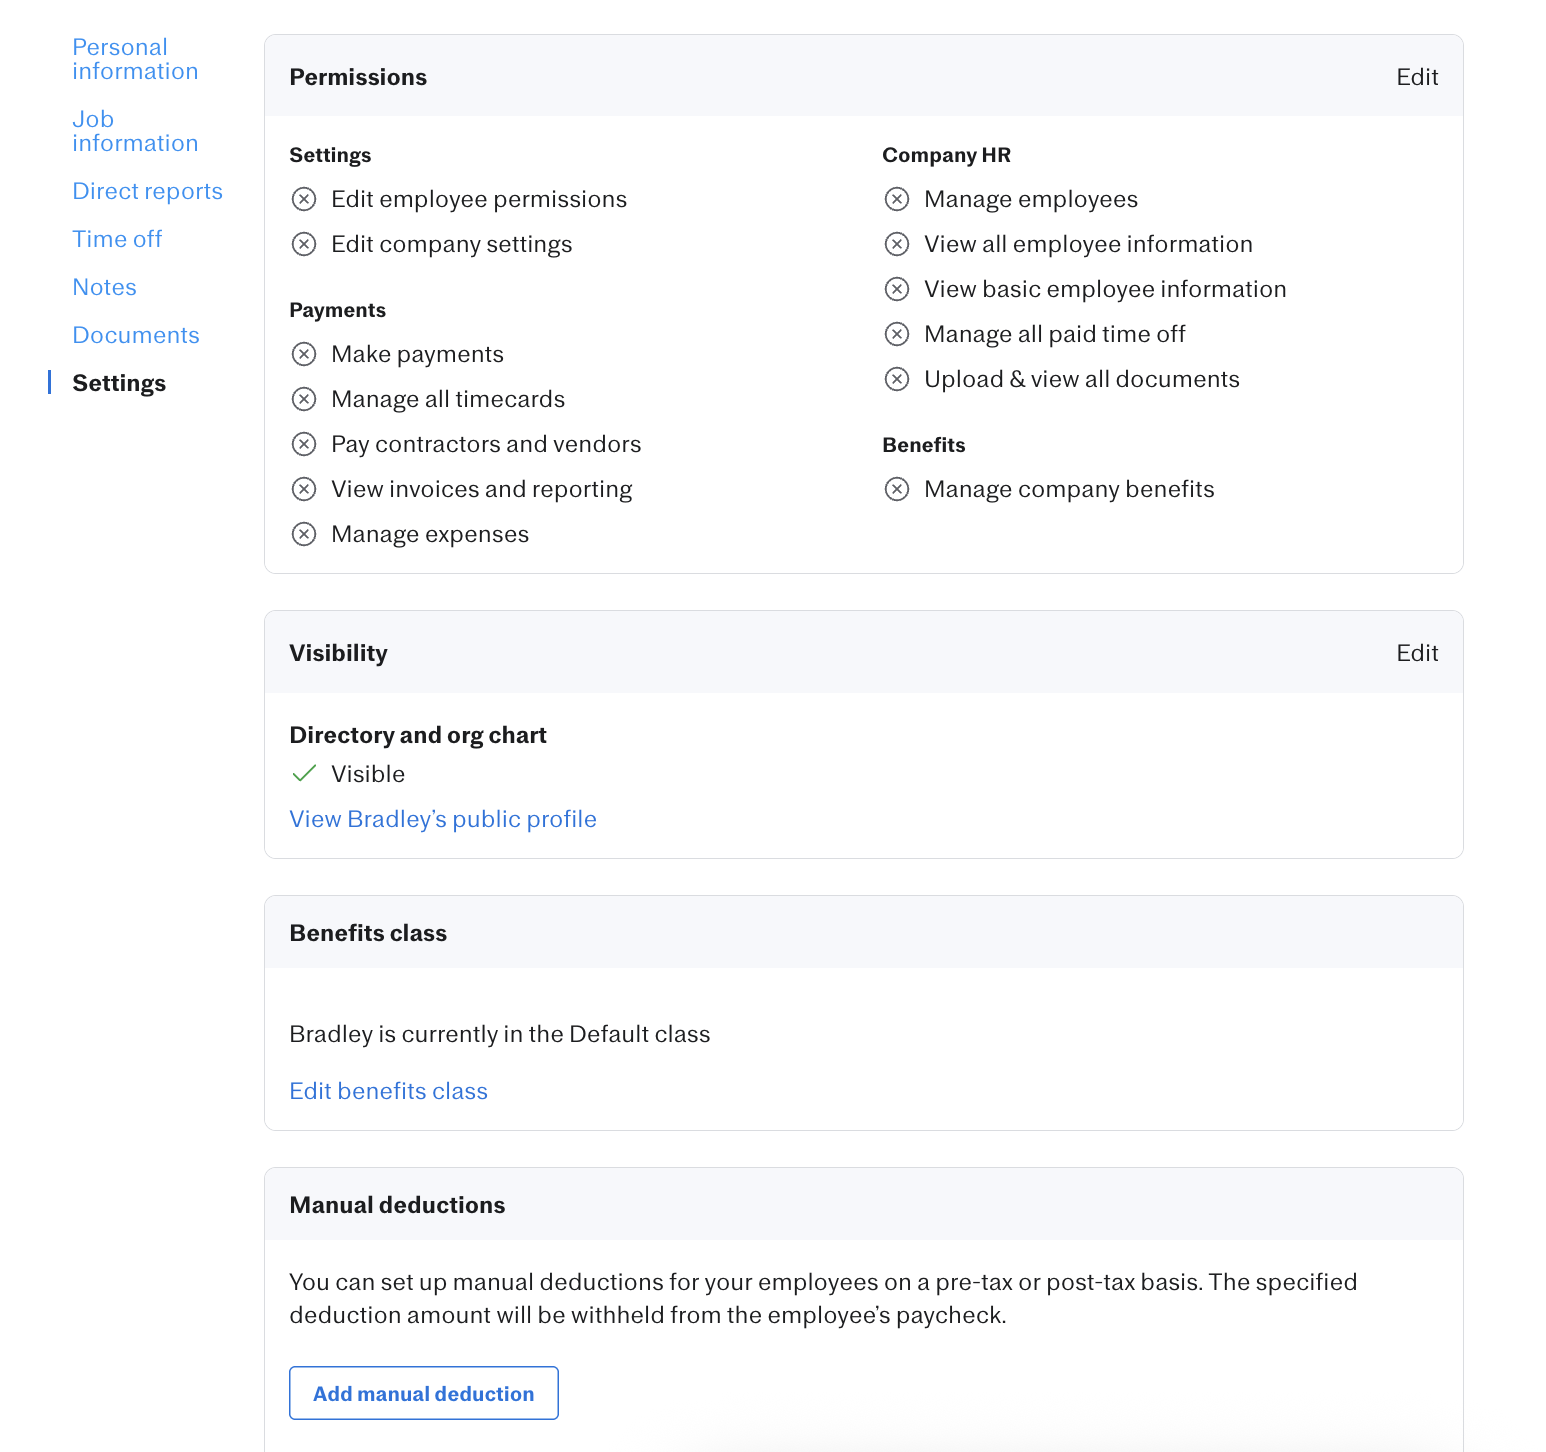Click the Edit benefits class link
Image resolution: width=1546 pixels, height=1452 pixels.
click(x=388, y=1091)
